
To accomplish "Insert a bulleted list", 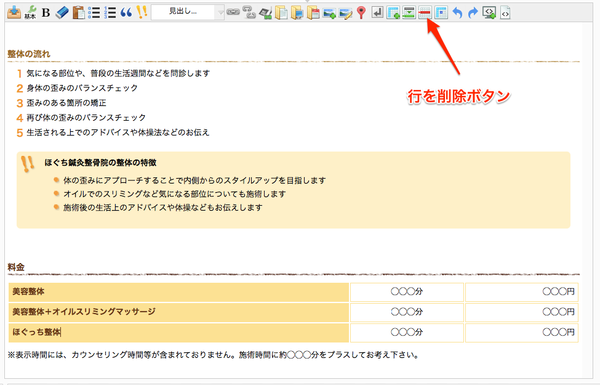I will pos(94,12).
